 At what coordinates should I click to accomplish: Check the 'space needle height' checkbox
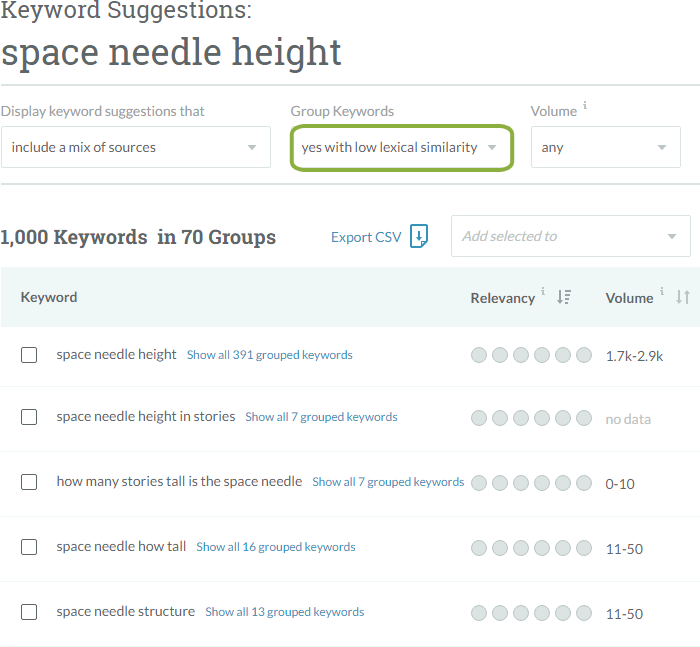point(29,355)
